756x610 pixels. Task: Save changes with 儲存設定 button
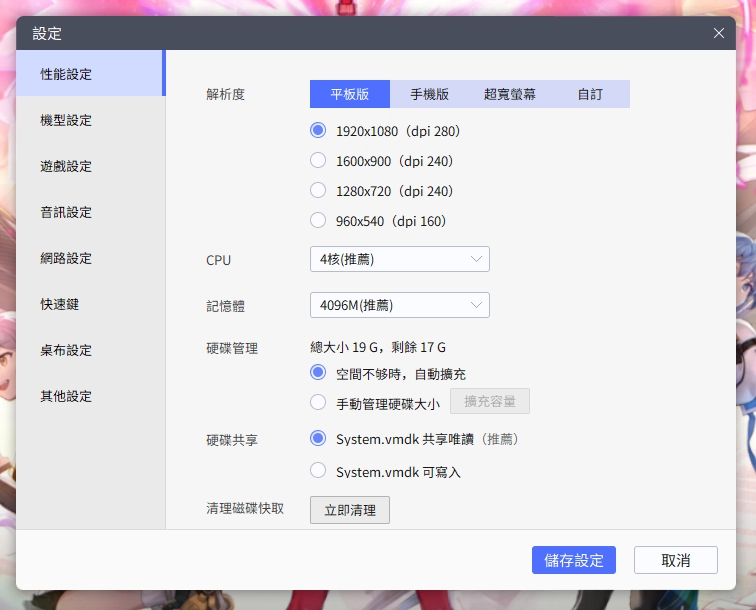pos(573,560)
